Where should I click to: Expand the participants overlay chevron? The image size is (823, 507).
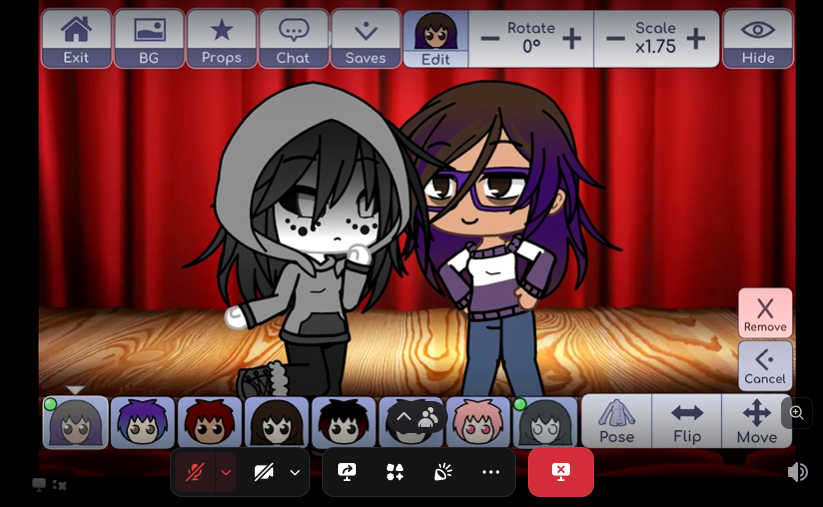[x=404, y=417]
